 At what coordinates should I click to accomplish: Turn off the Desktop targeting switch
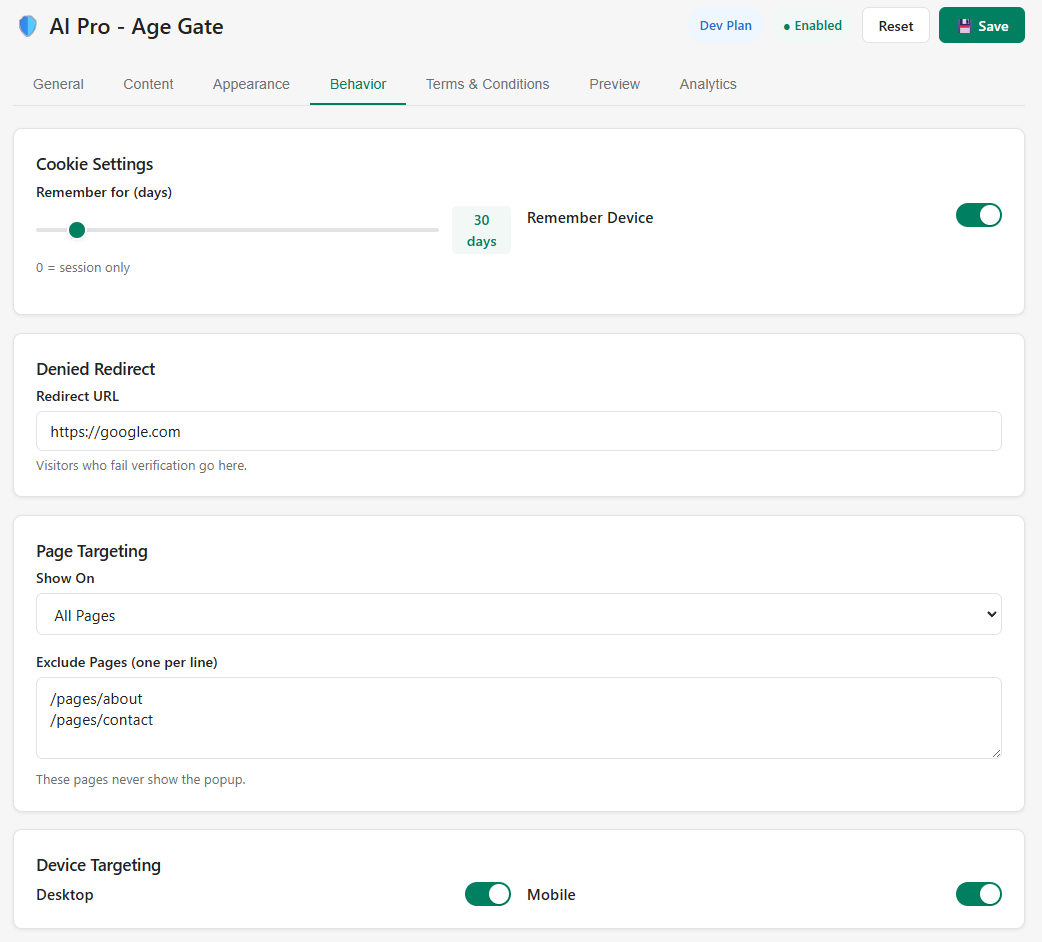click(487, 894)
